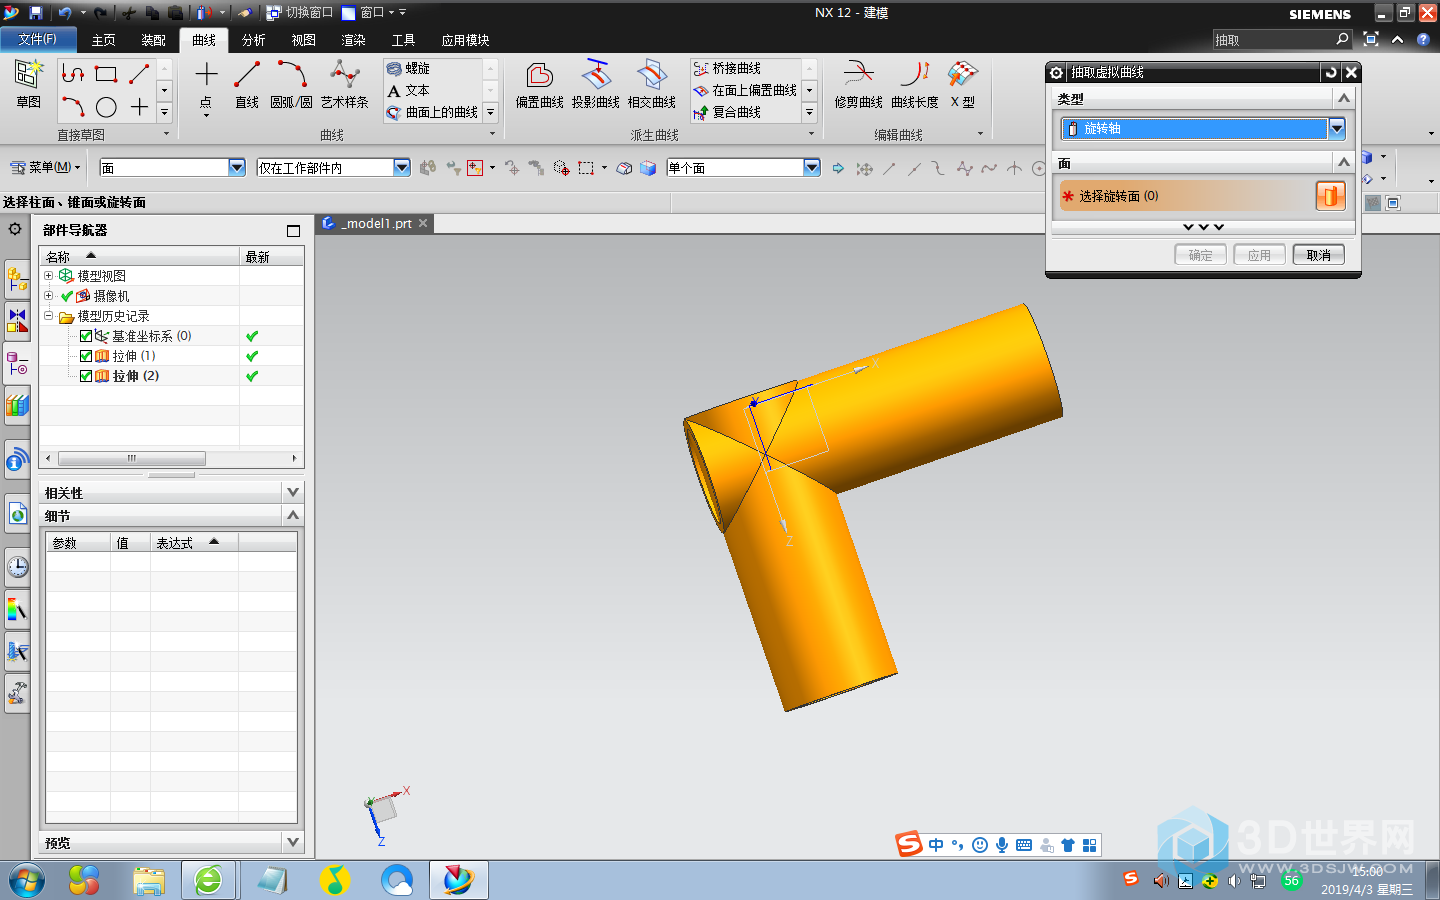Switch to the 装配 ribbon tab

click(x=154, y=40)
